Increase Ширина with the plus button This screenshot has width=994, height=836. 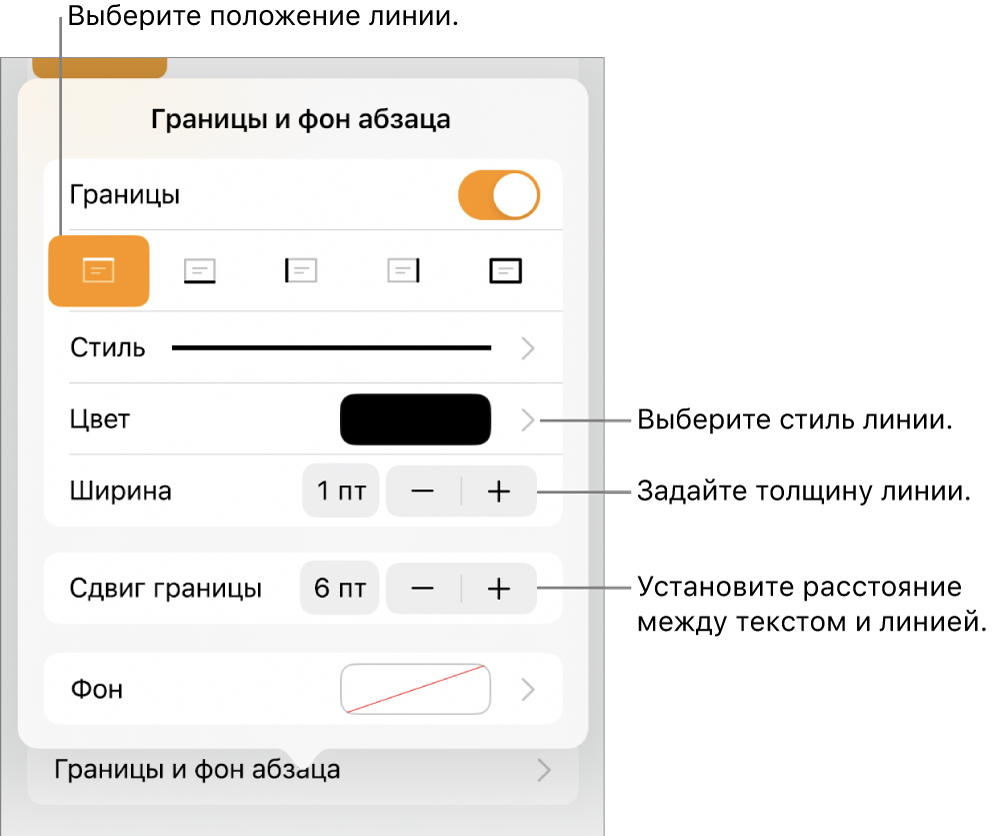click(x=499, y=491)
